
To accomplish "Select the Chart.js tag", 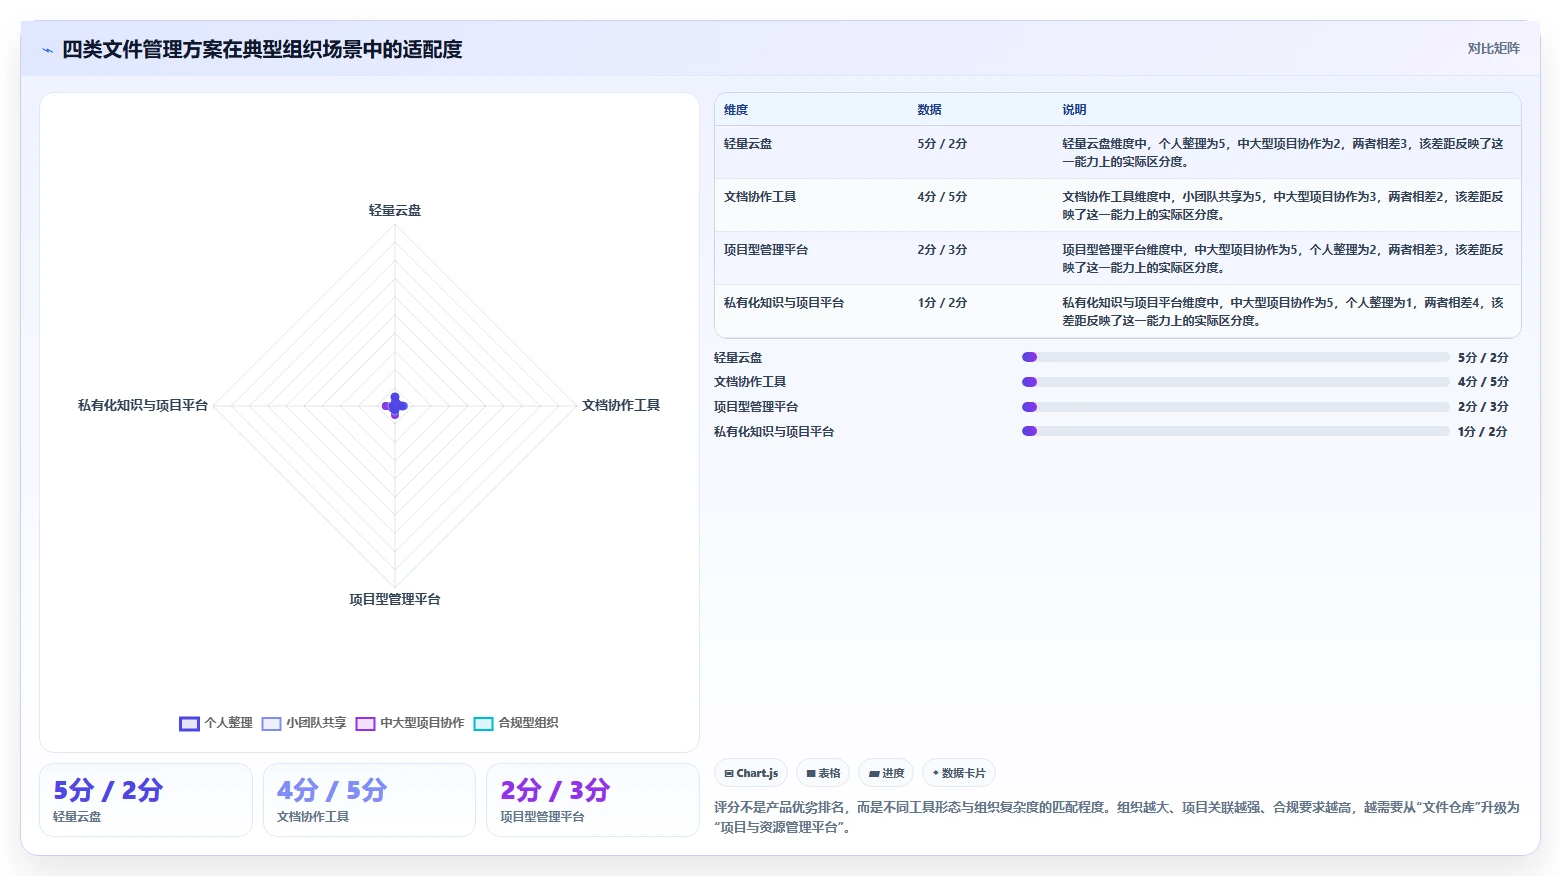I will click(x=751, y=773).
